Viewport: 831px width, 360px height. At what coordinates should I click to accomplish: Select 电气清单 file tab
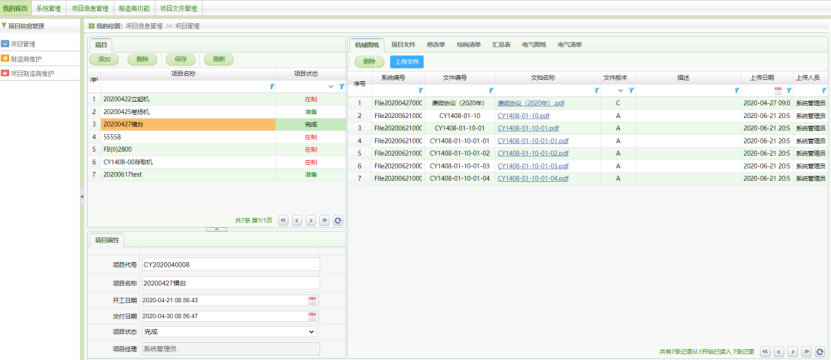pyautogui.click(x=570, y=45)
